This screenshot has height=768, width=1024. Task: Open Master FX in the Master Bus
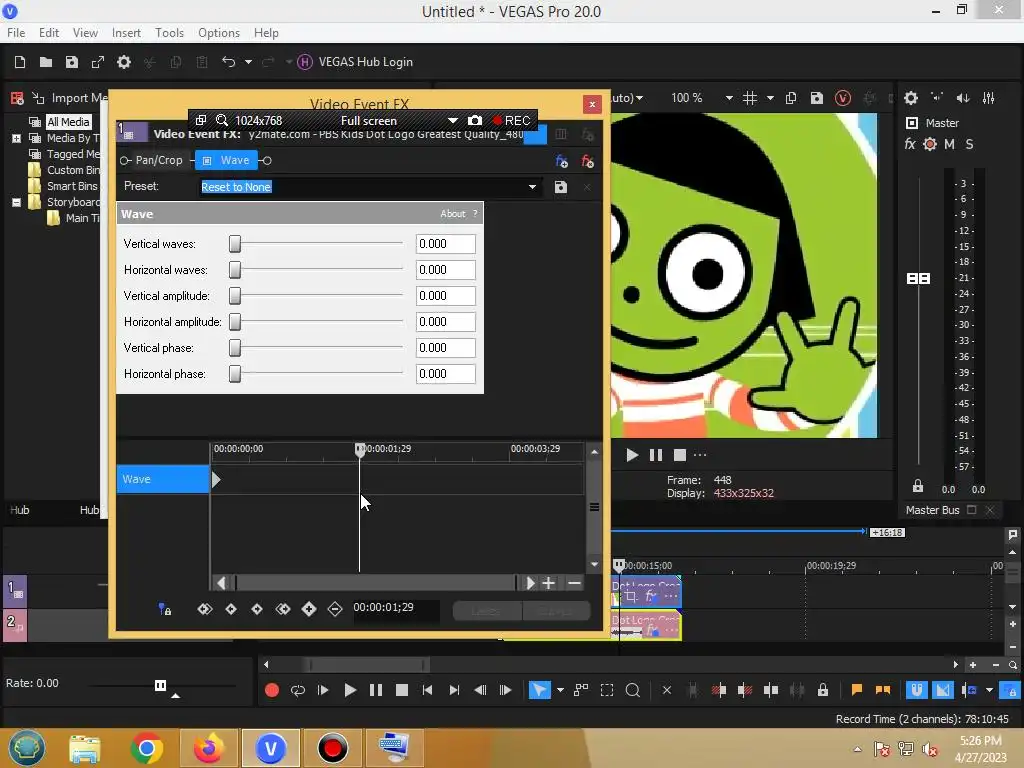pos(910,144)
